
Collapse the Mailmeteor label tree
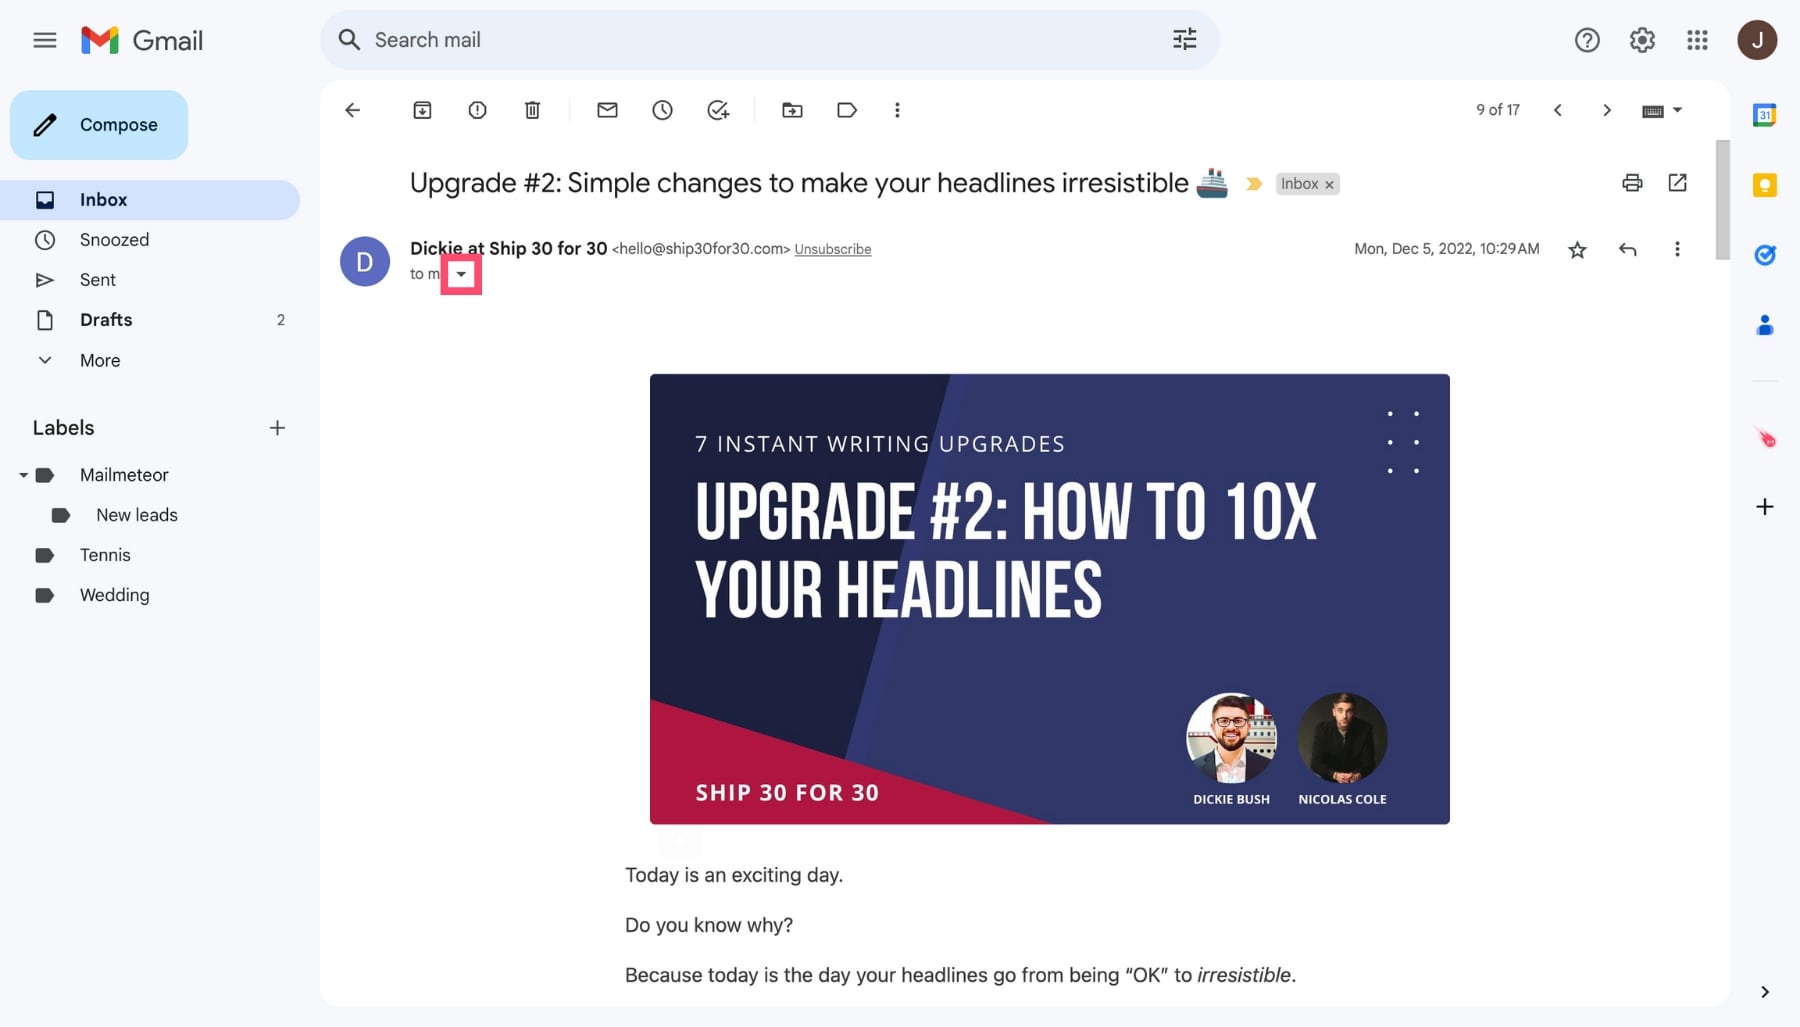click(23, 475)
